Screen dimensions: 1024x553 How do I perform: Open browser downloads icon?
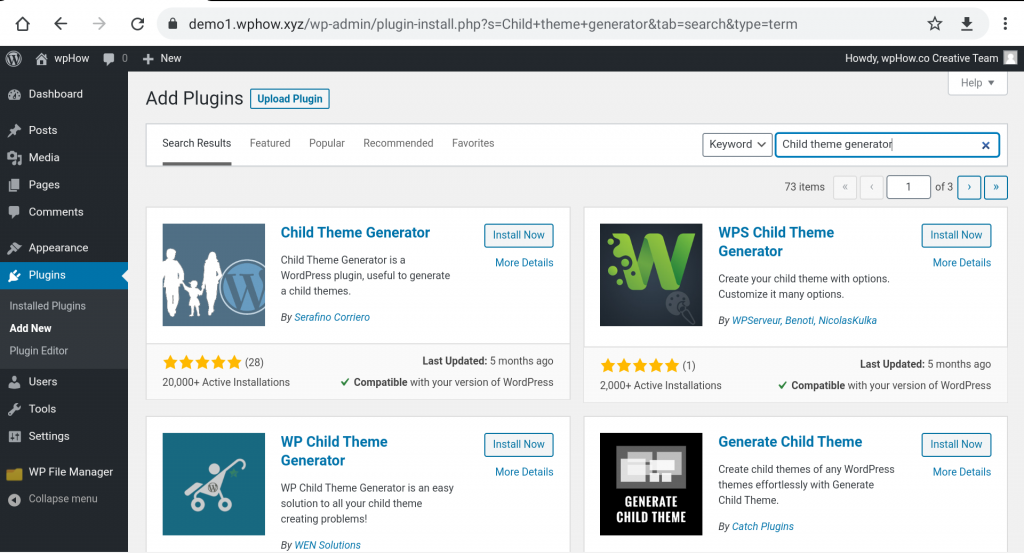click(x=967, y=24)
